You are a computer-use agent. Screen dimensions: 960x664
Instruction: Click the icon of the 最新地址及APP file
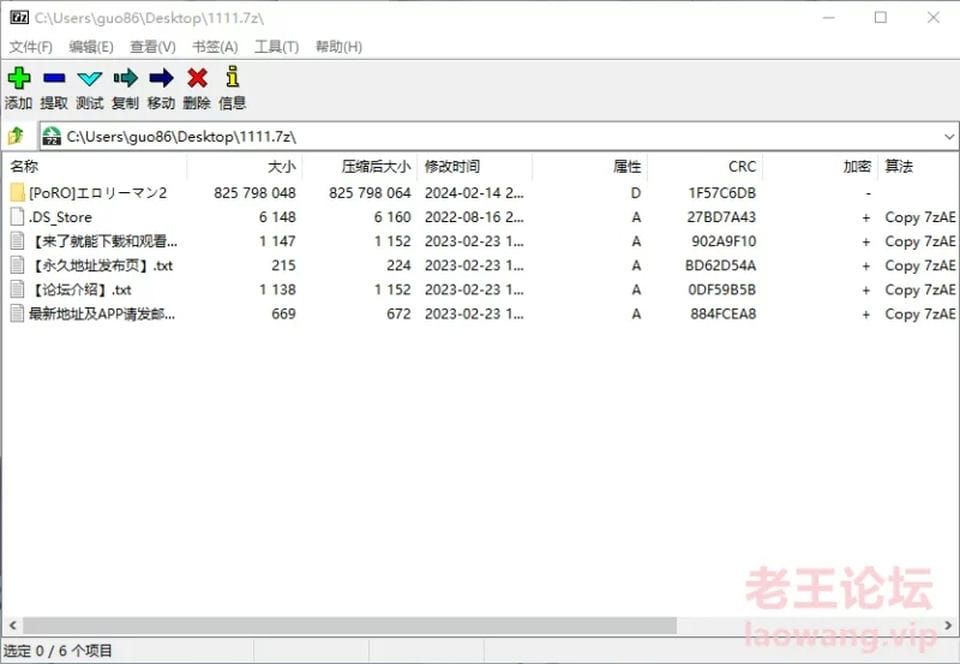click(17, 314)
